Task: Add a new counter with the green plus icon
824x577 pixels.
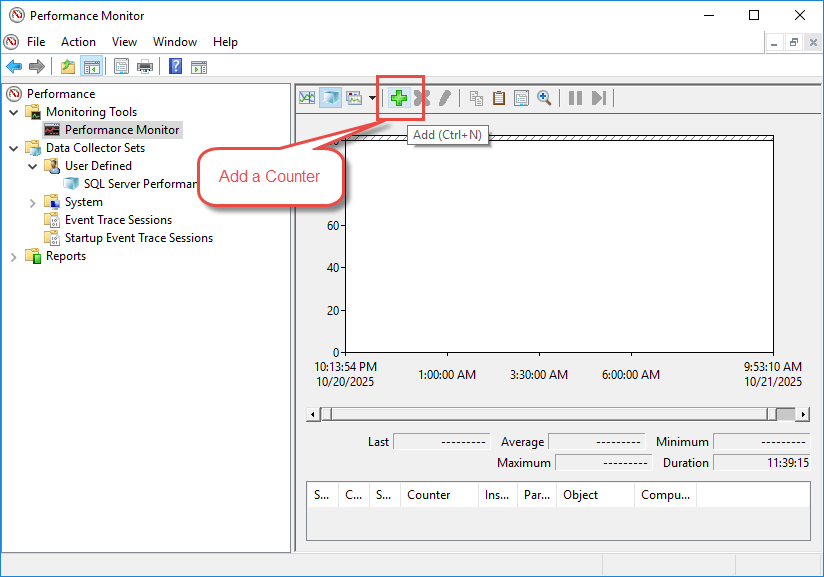Action: [398, 97]
